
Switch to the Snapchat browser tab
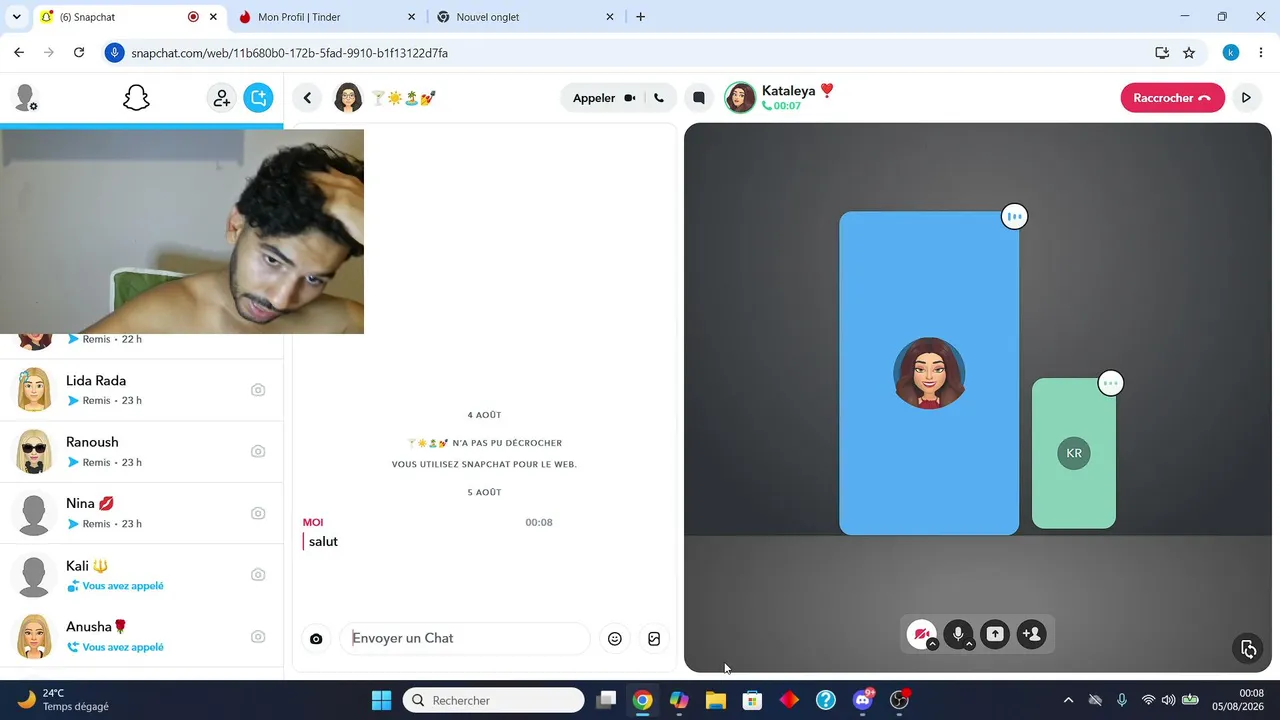coord(128,17)
